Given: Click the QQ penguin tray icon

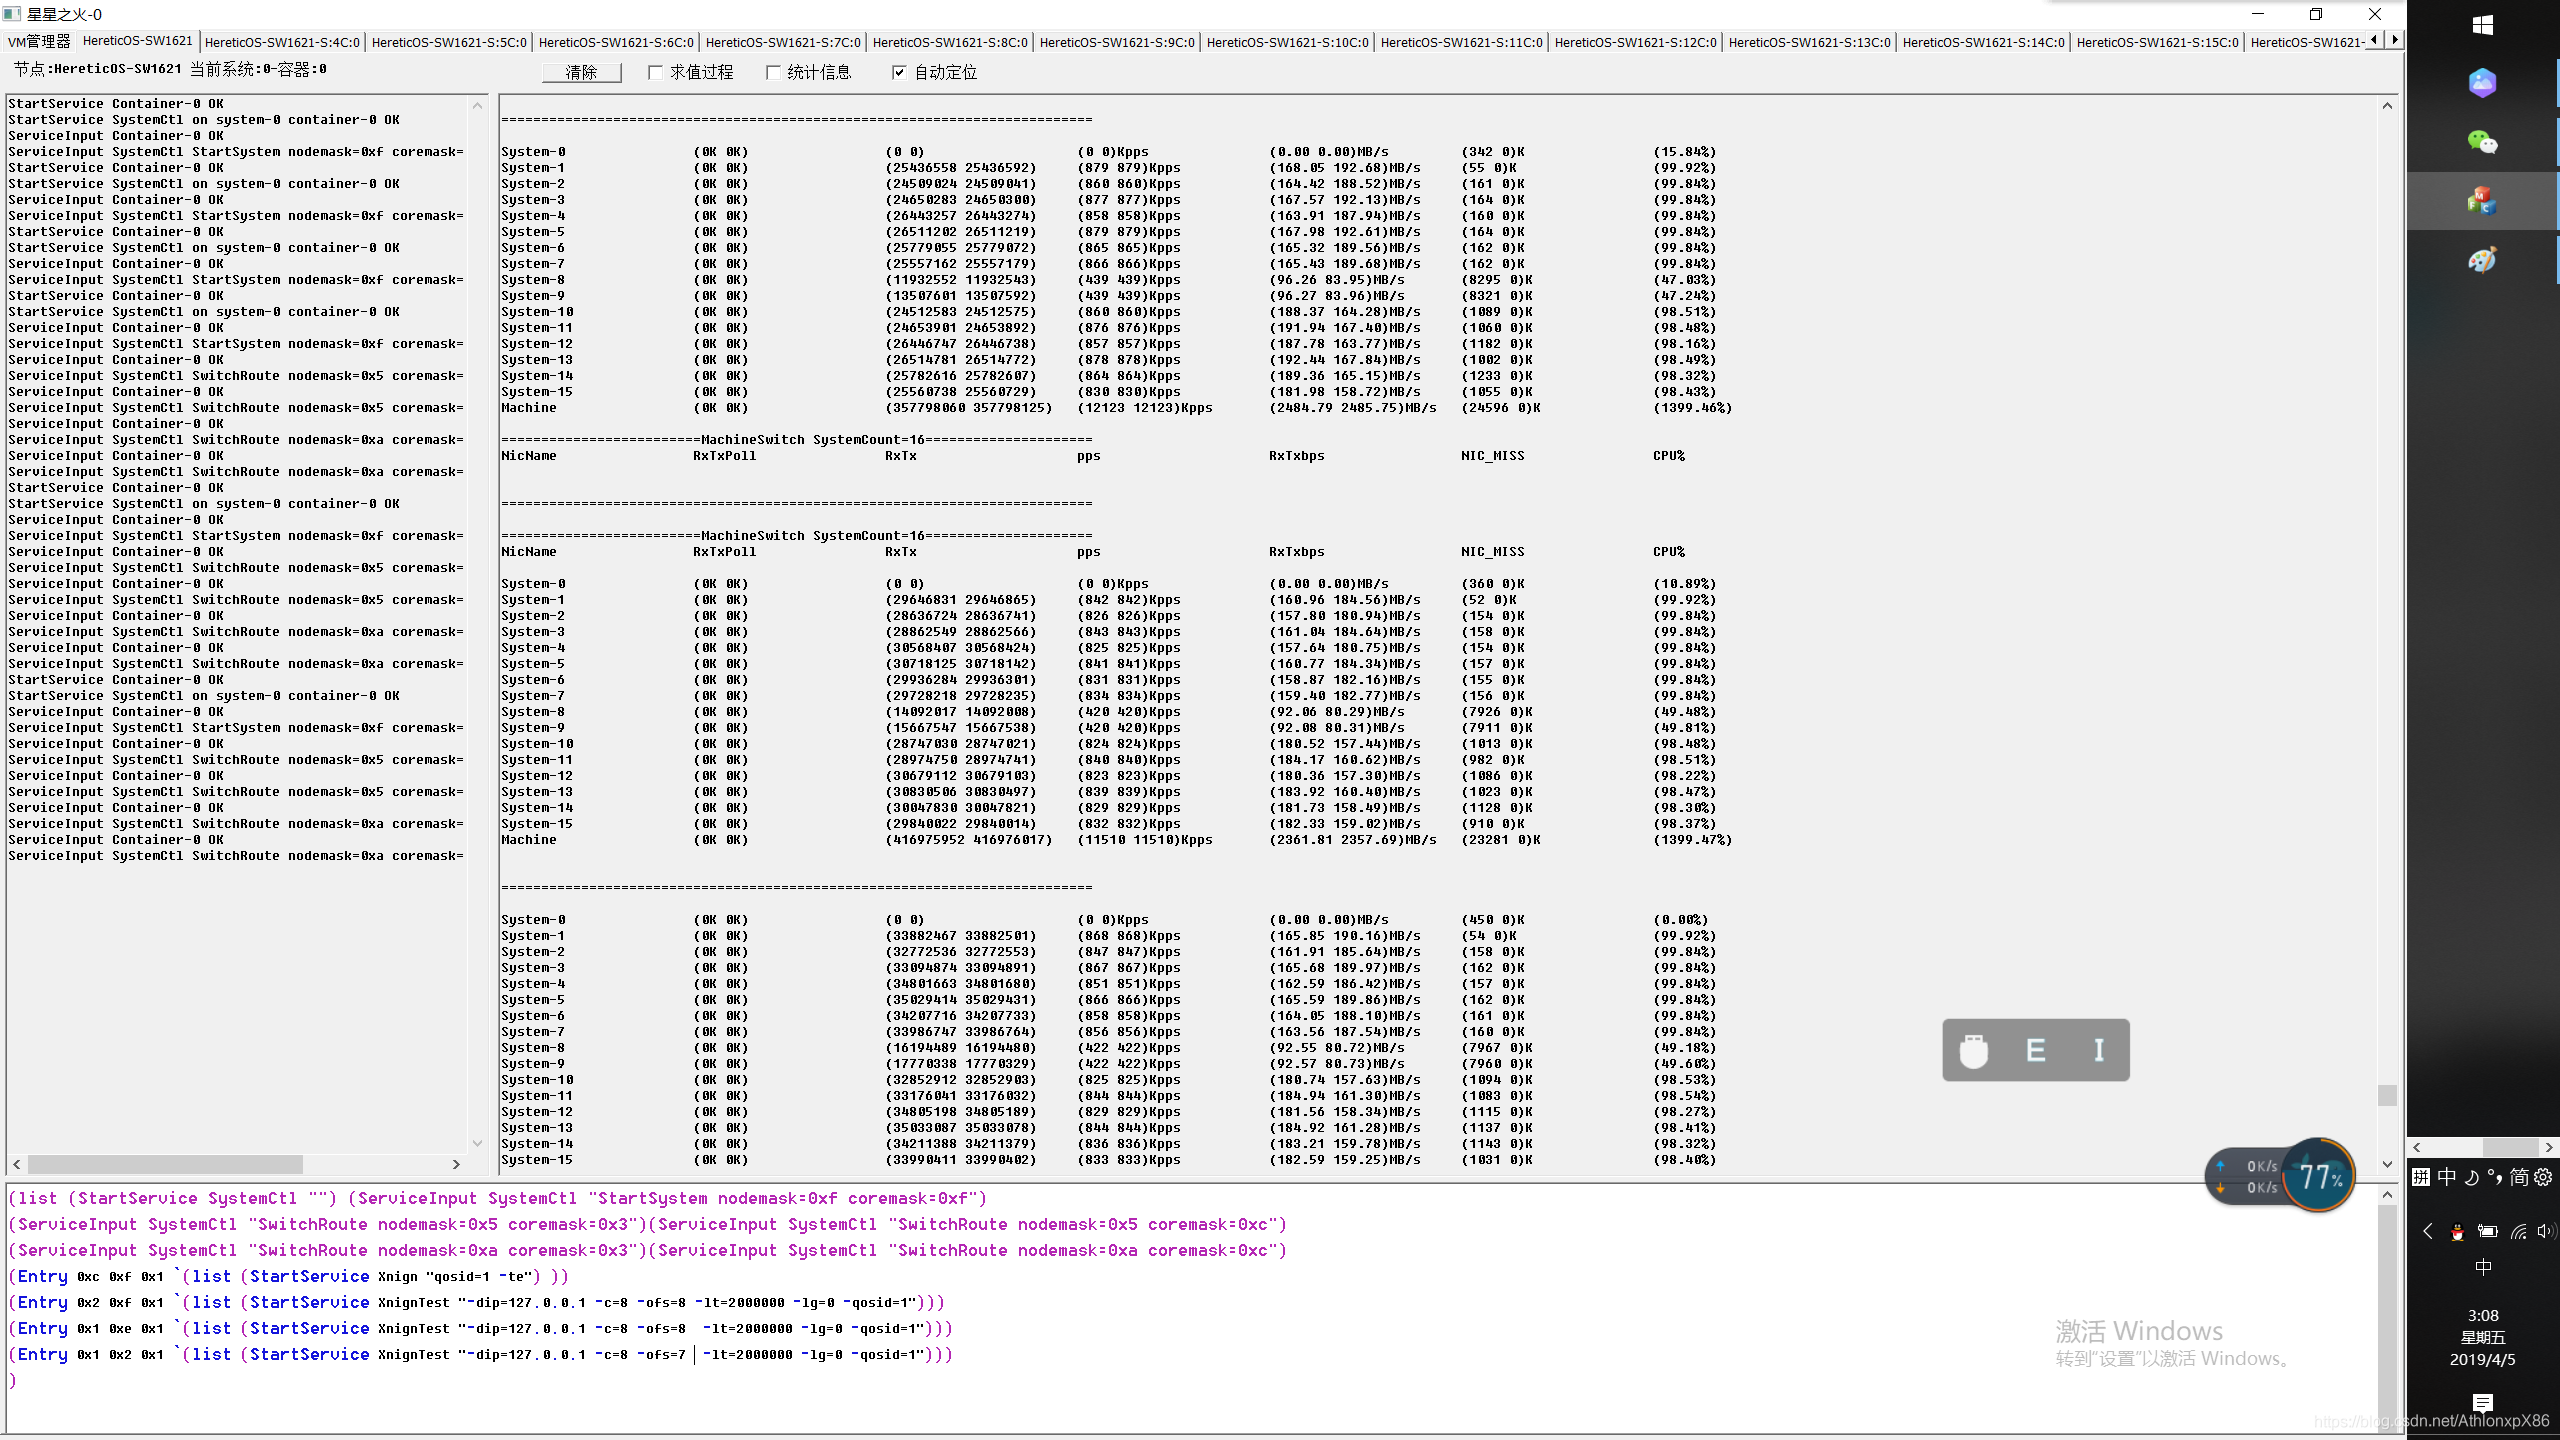Looking at the screenshot, I should [2457, 1232].
